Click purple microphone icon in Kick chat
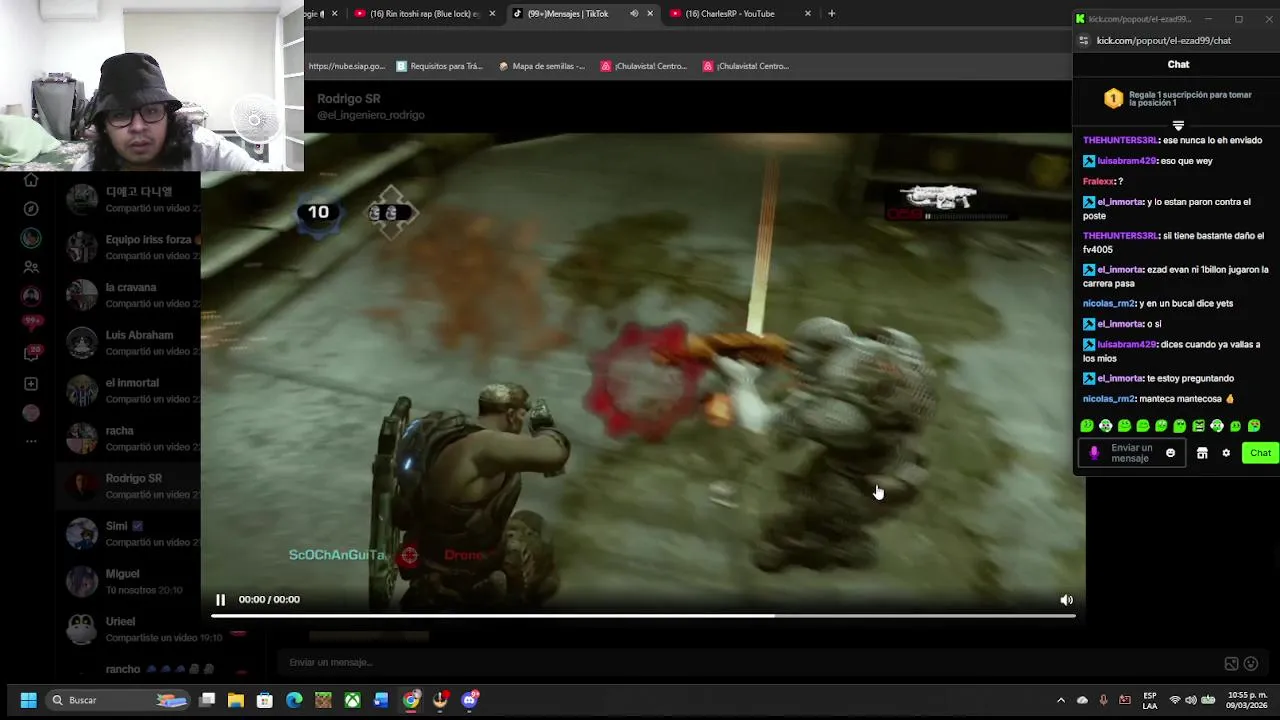This screenshot has width=1280, height=720. (x=1093, y=453)
